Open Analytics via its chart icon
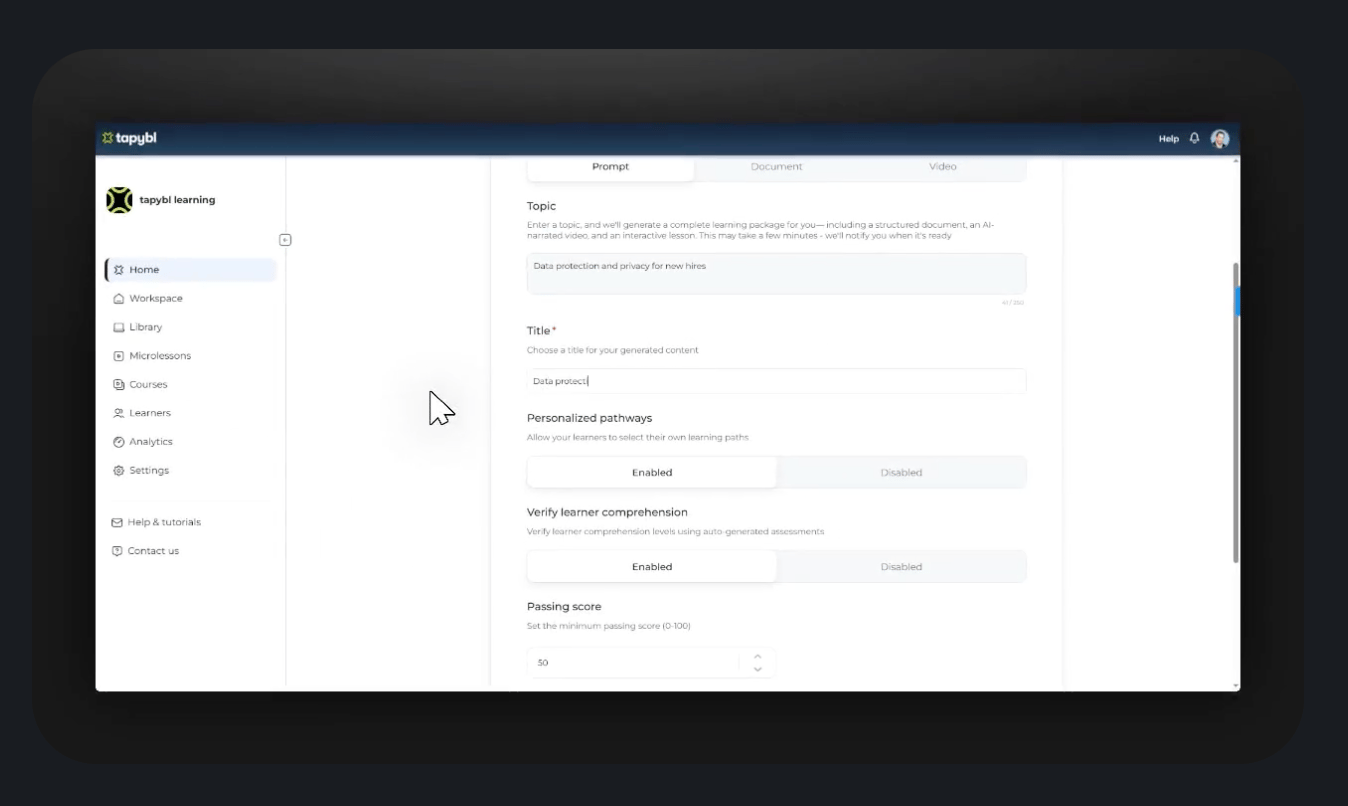Image resolution: width=1348 pixels, height=806 pixels. coord(119,442)
